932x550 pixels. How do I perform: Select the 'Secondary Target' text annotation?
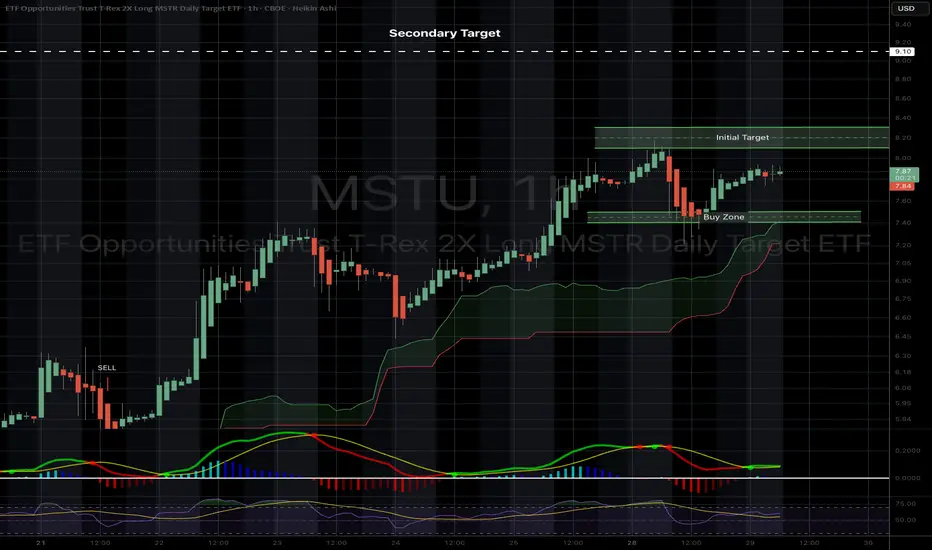445,33
